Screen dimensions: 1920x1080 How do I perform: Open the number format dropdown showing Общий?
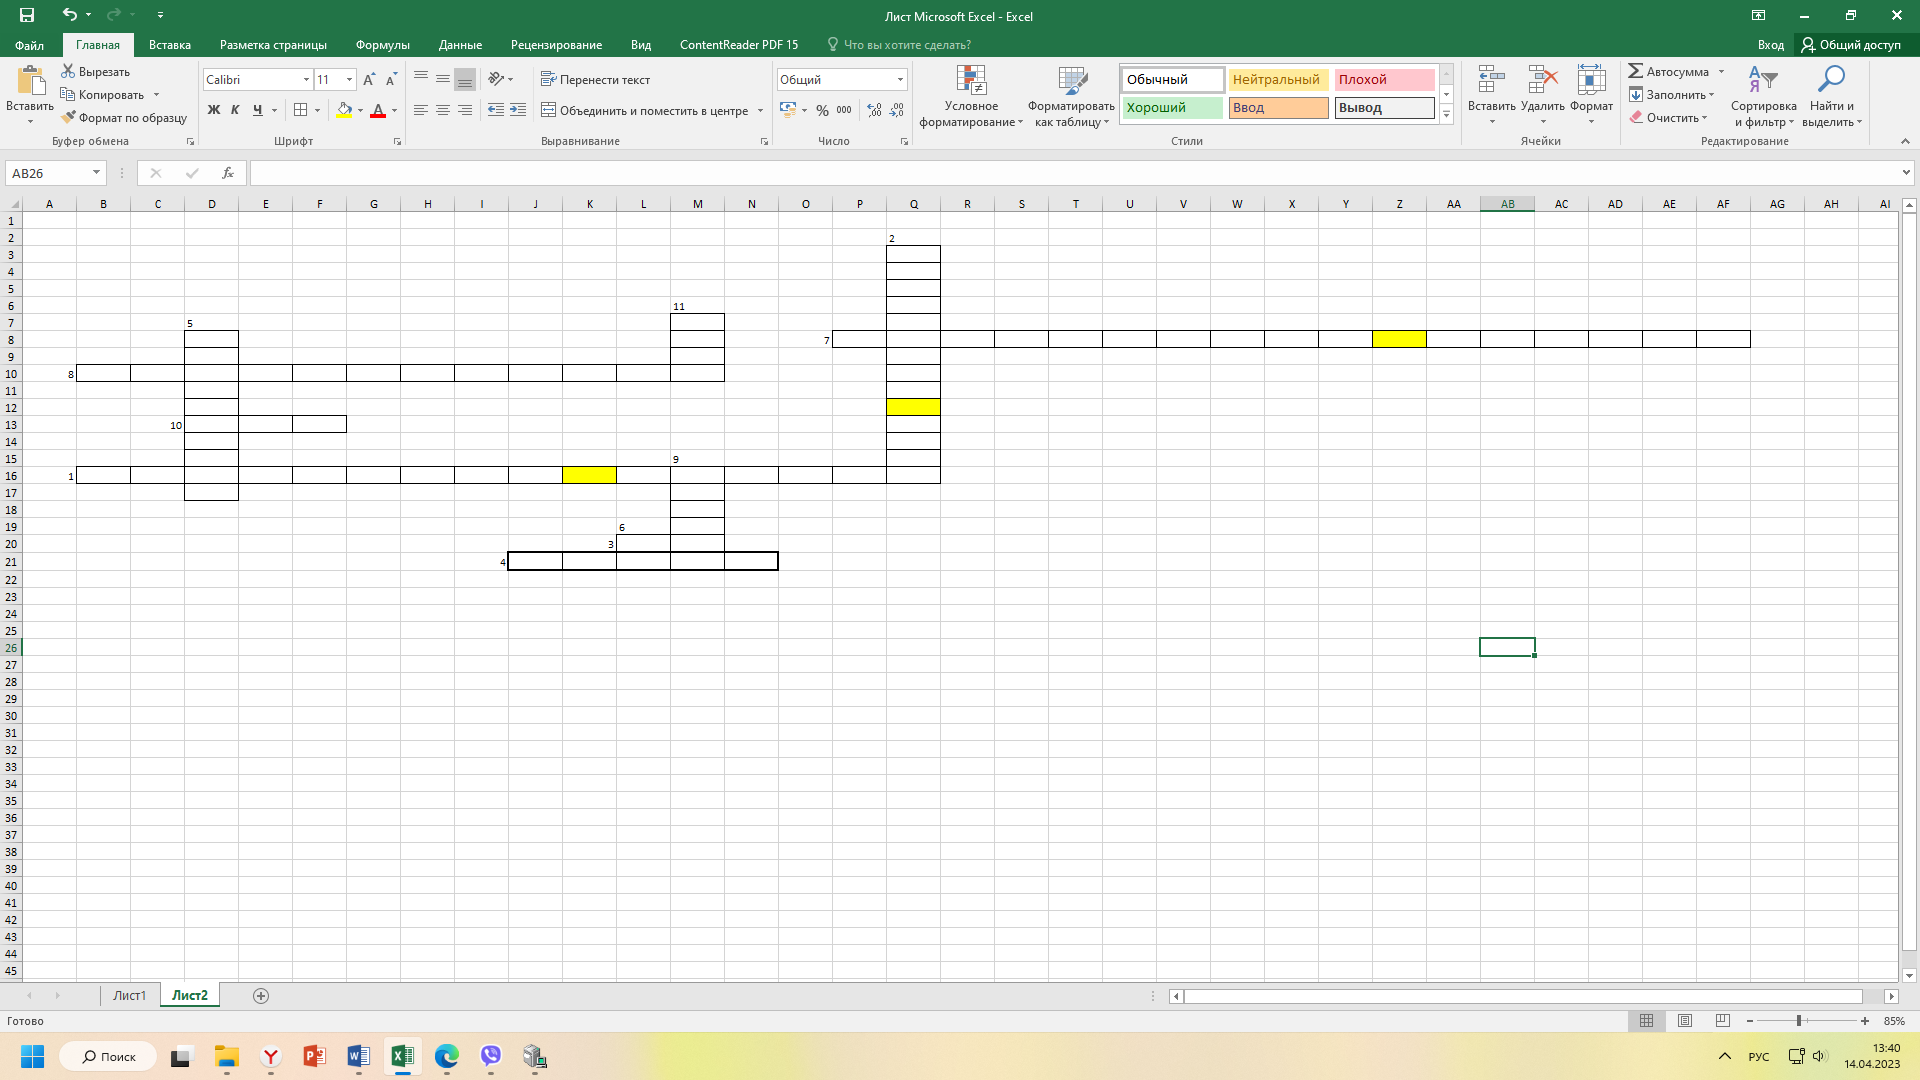click(x=900, y=79)
